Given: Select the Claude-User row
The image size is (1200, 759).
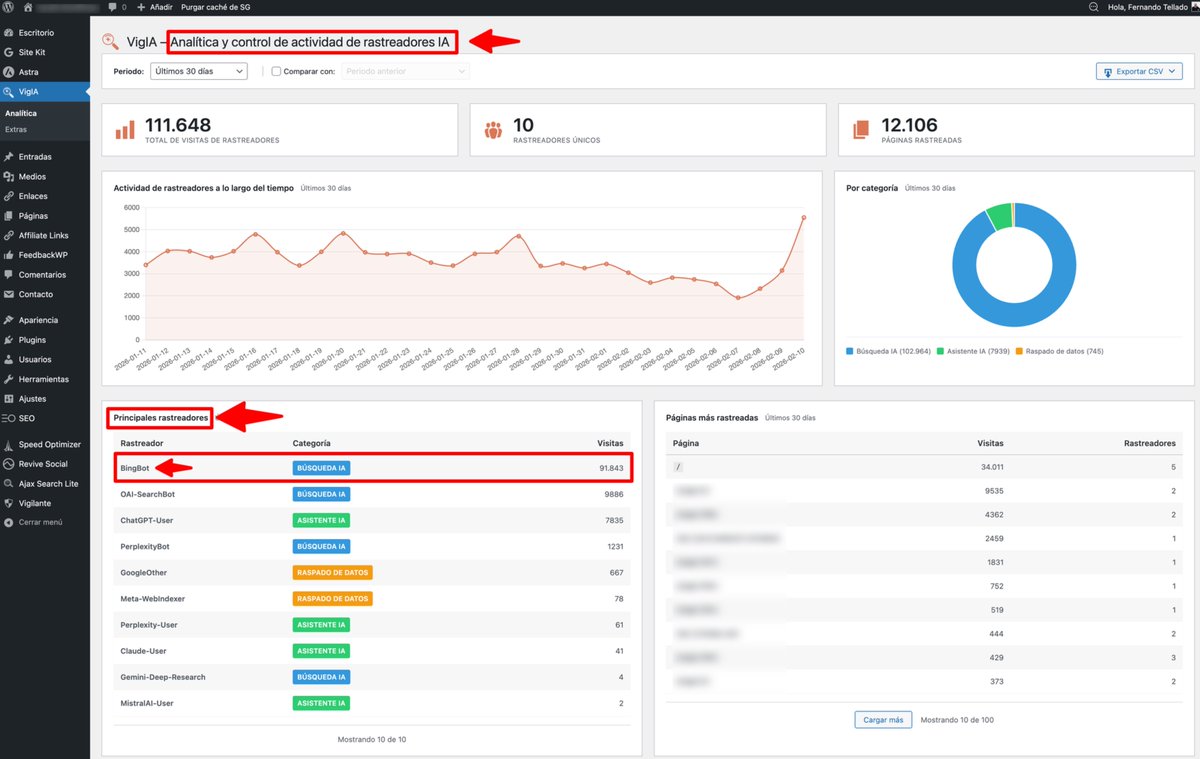Looking at the screenshot, I should (372, 651).
